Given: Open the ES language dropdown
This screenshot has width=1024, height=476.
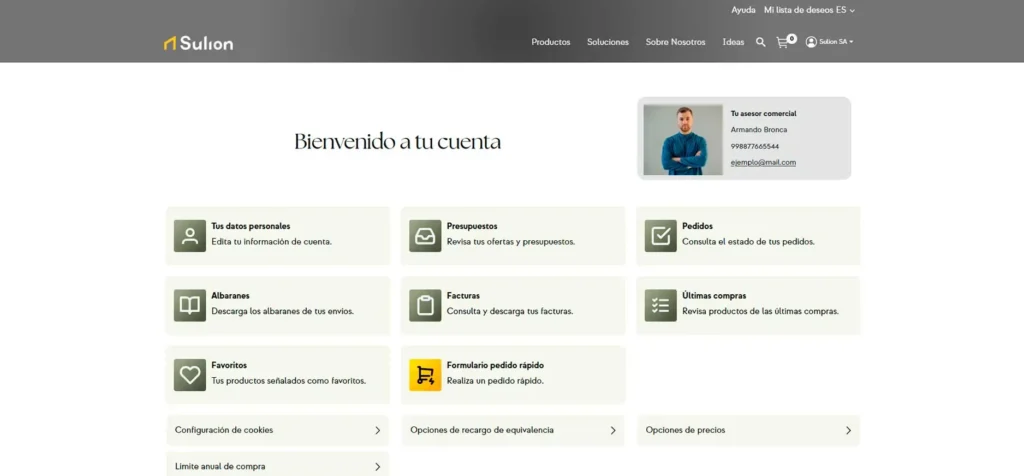Looking at the screenshot, I should (x=845, y=10).
